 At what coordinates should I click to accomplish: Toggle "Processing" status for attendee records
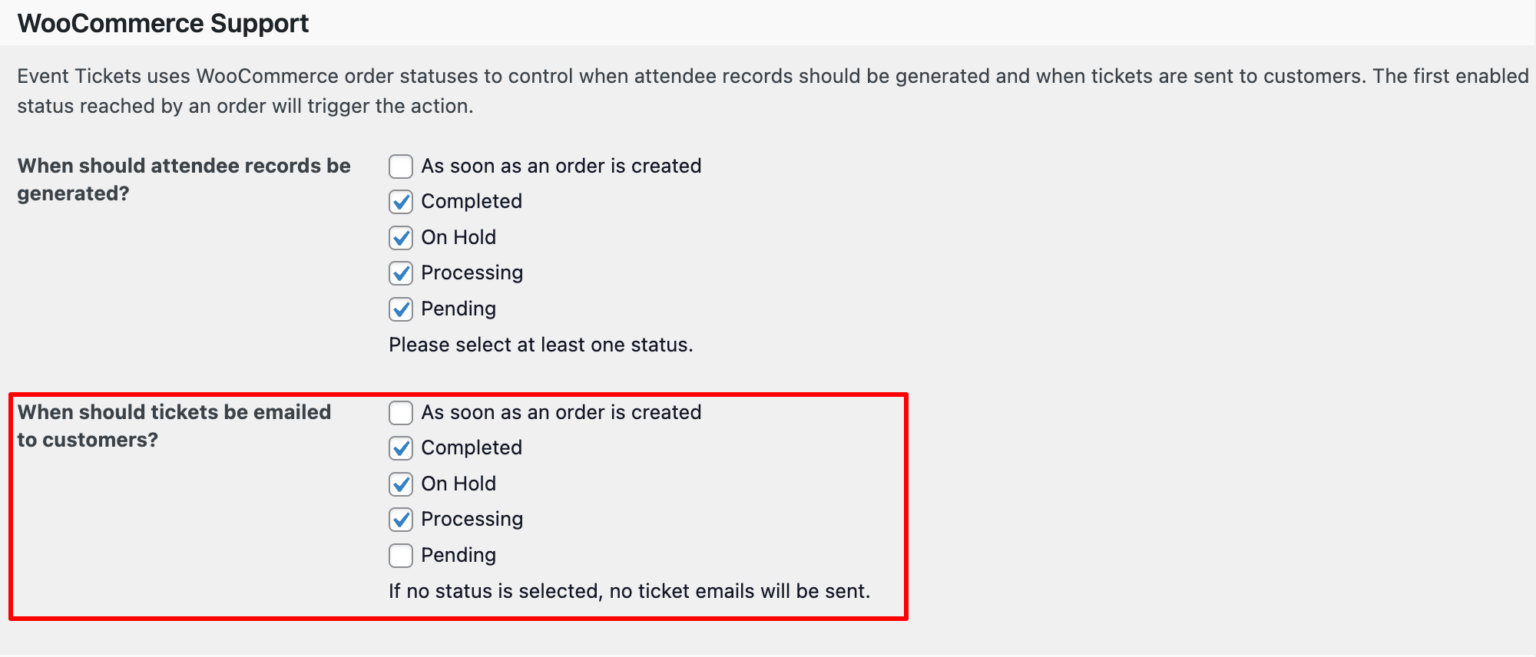point(401,273)
